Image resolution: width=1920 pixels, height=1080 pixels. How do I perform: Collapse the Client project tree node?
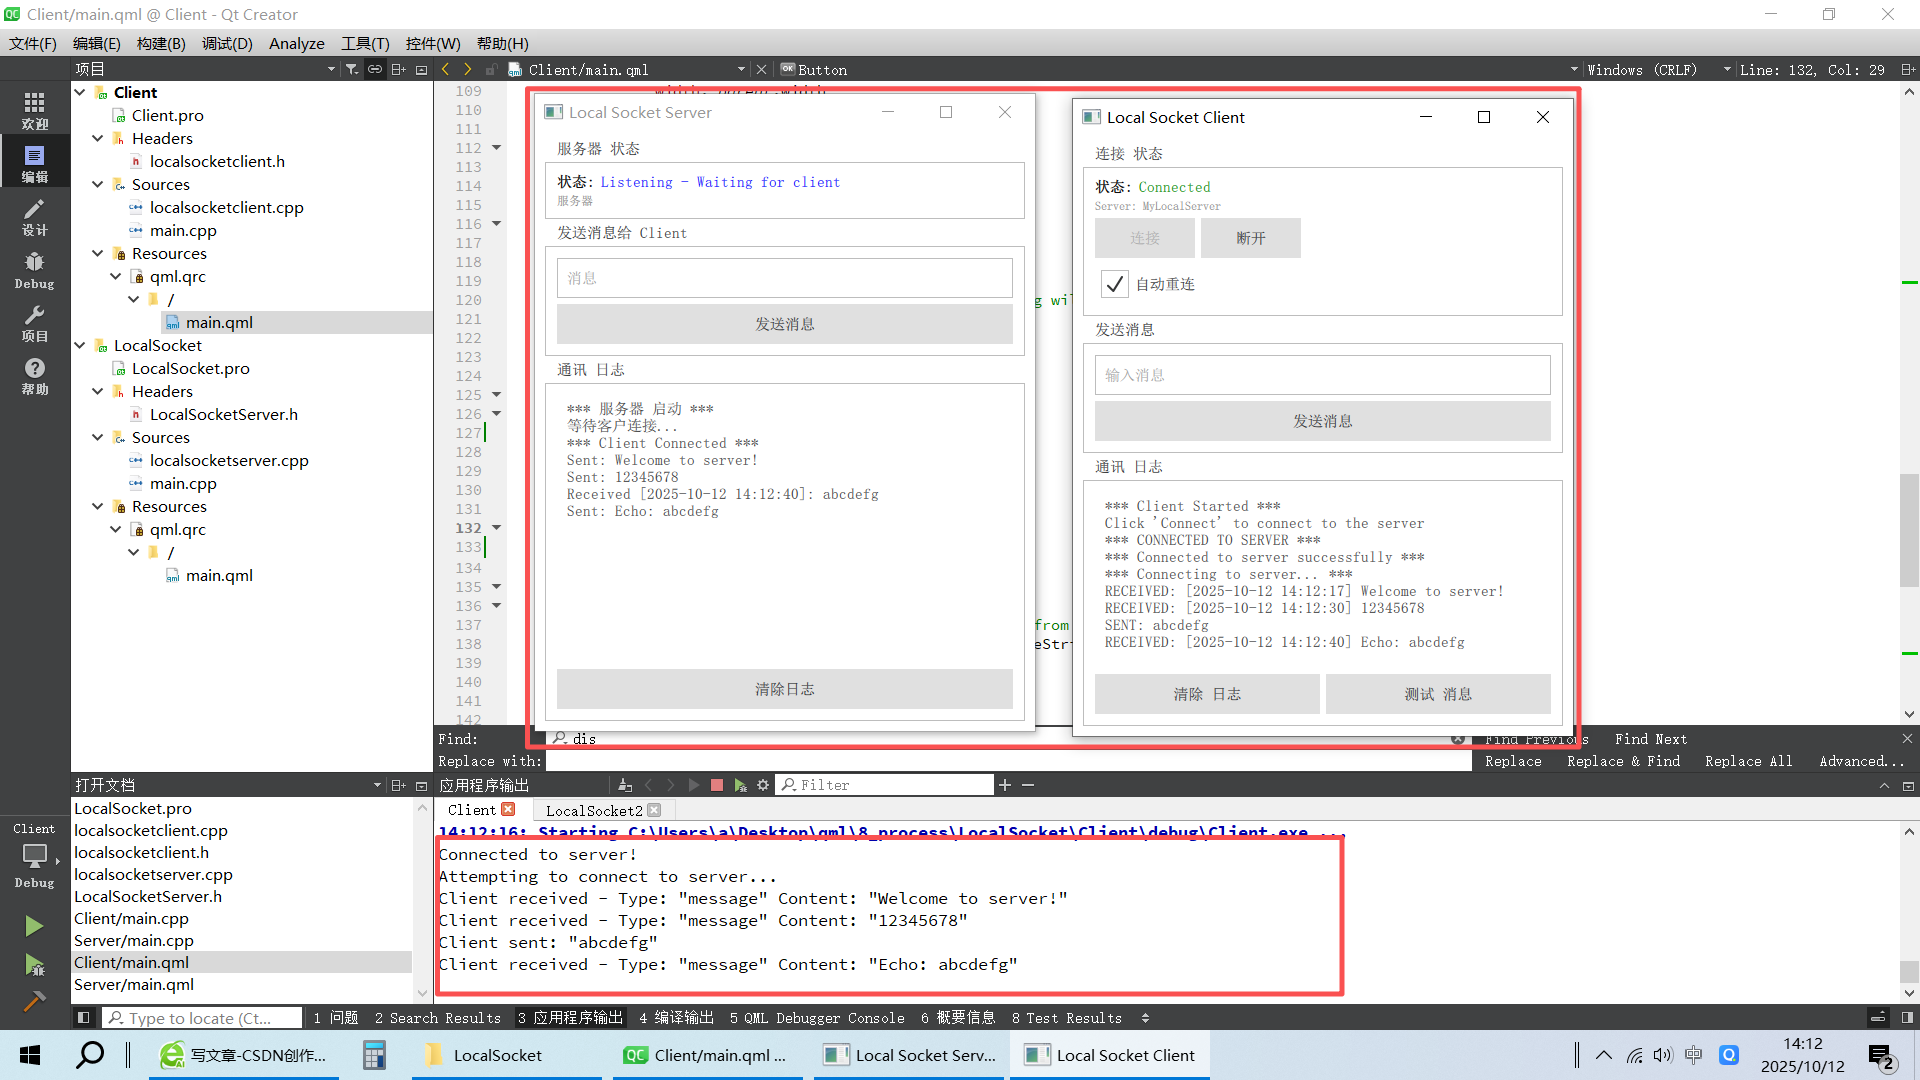click(x=80, y=92)
